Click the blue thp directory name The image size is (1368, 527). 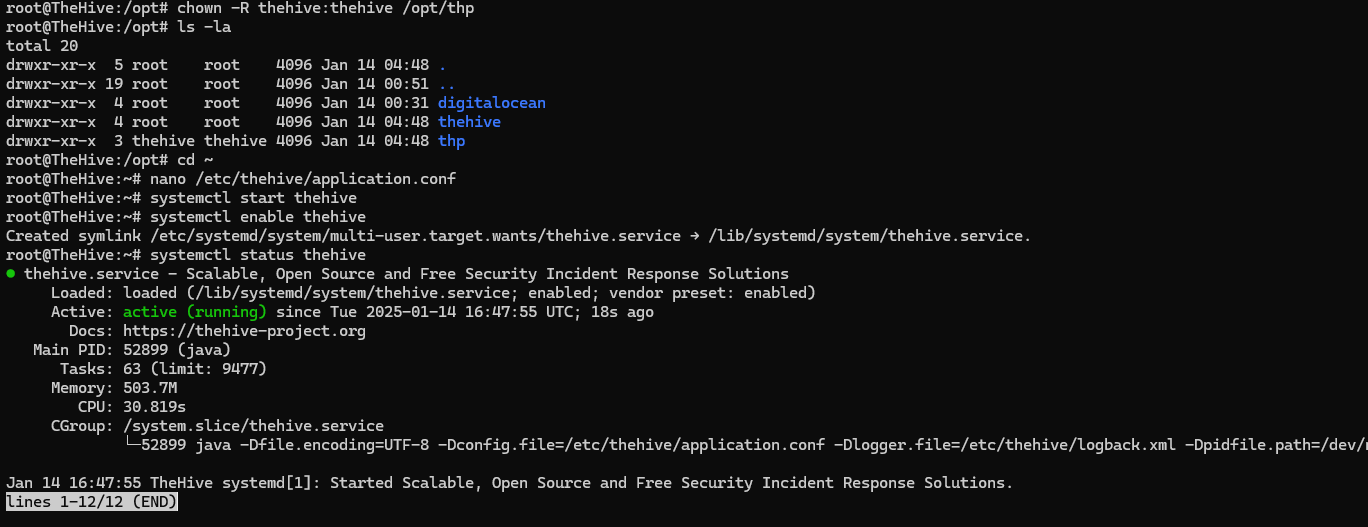tap(451, 141)
